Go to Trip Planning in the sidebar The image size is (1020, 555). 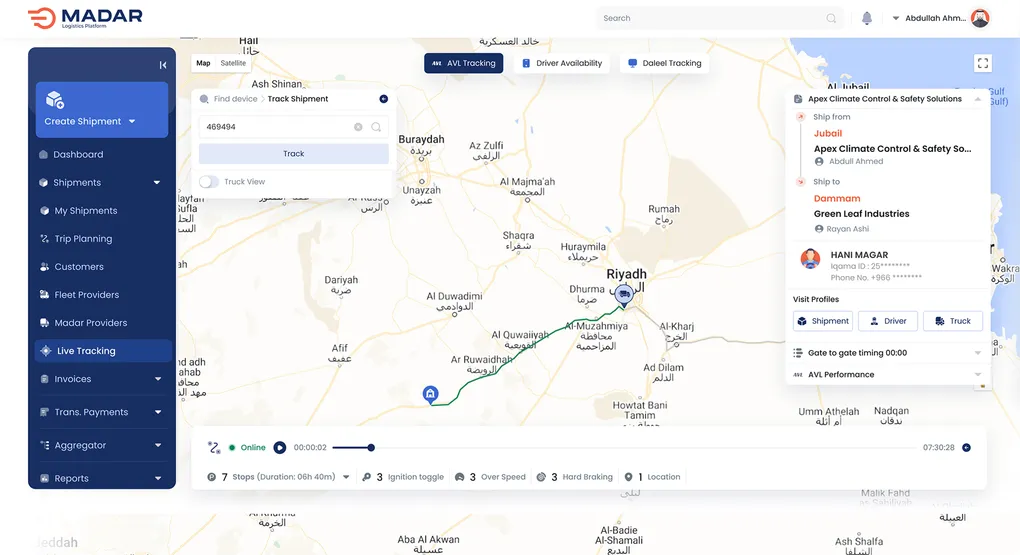[x=83, y=239]
